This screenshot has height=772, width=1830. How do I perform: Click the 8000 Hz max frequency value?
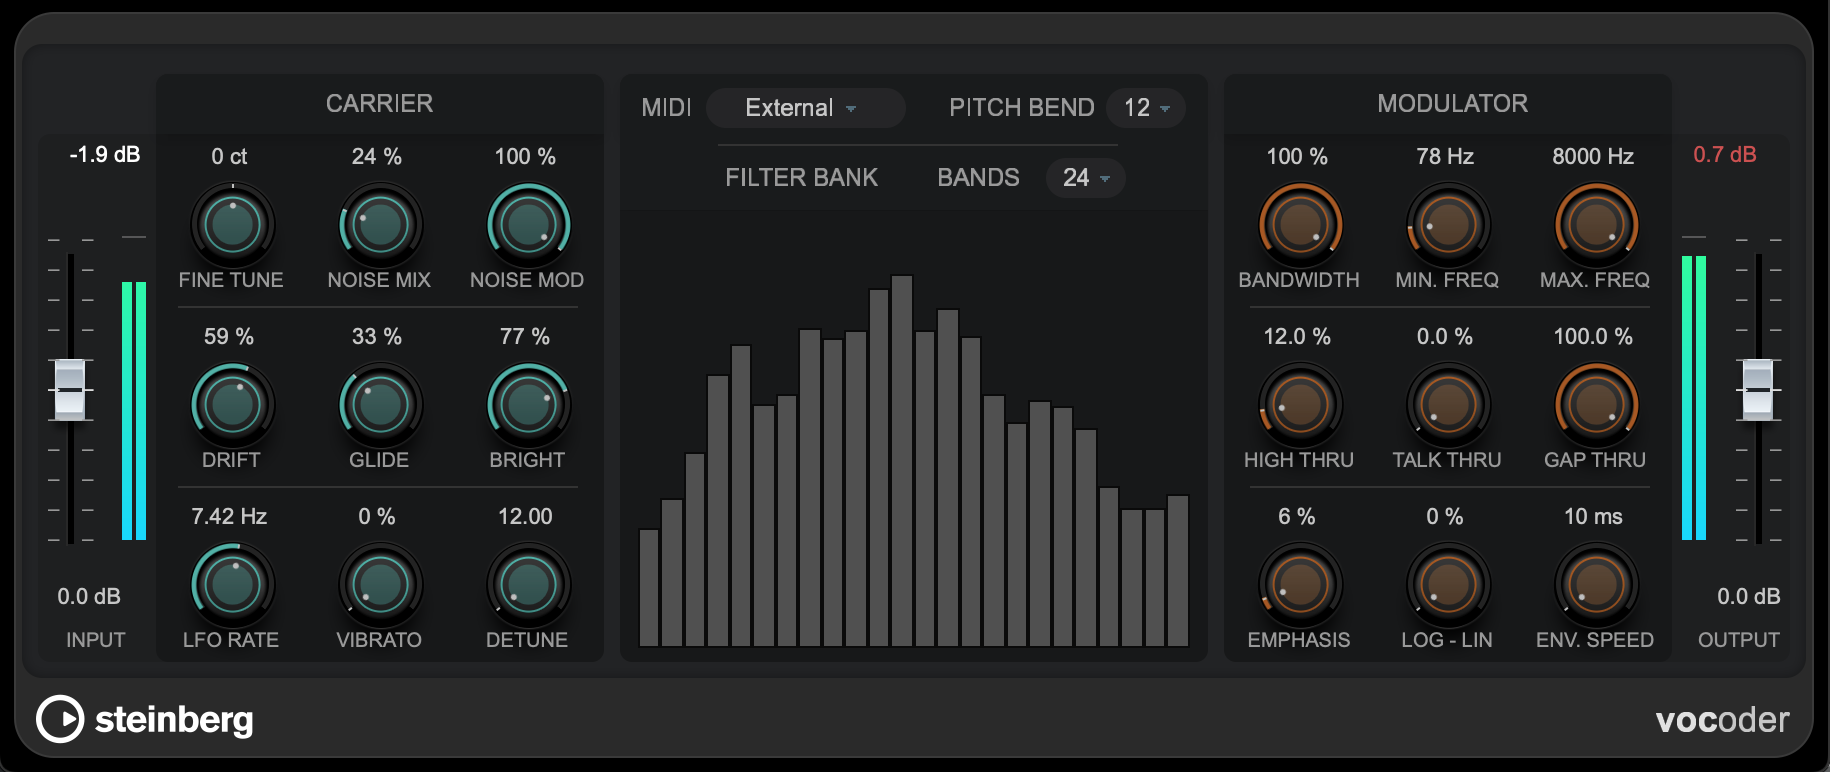pos(1593,156)
